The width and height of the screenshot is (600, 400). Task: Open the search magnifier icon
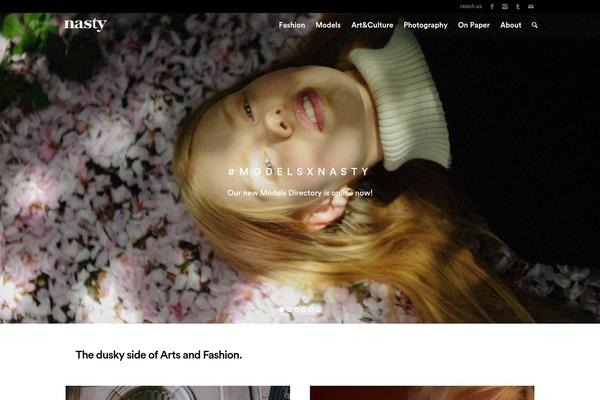click(535, 25)
